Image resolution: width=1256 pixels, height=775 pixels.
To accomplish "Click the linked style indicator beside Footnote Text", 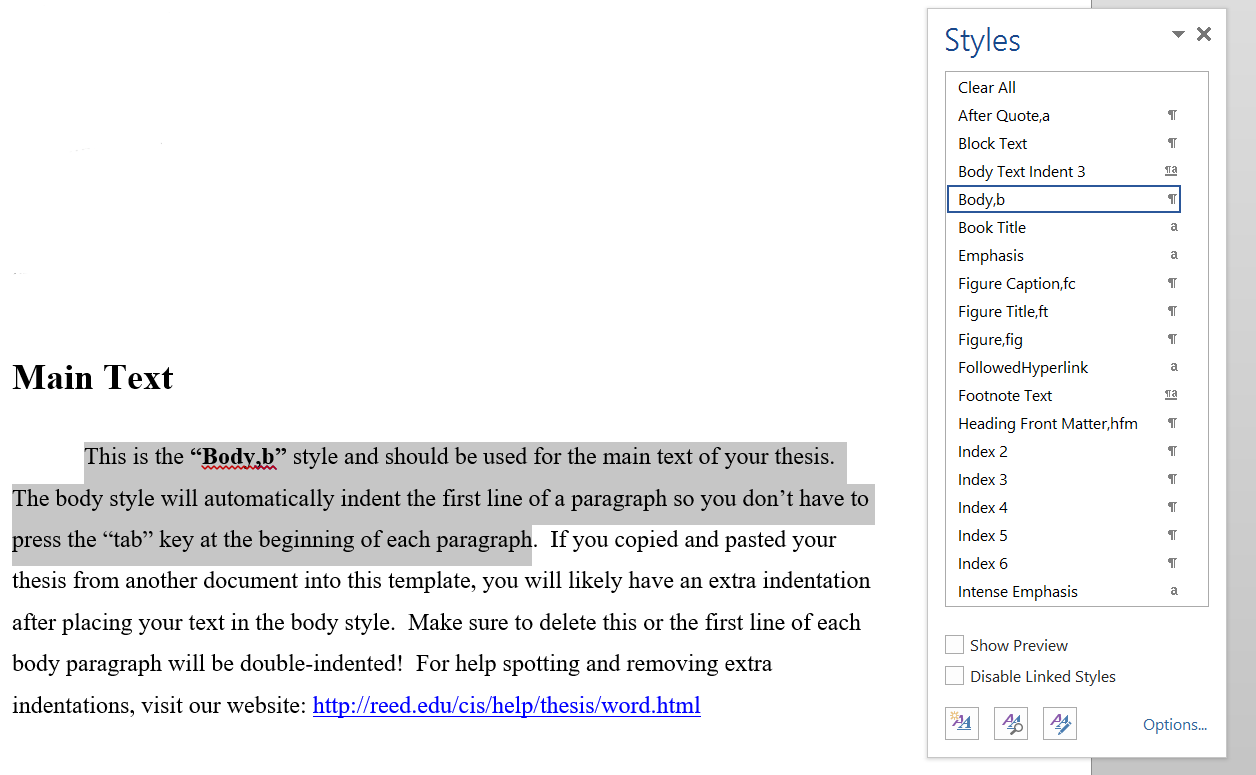I will click(x=1170, y=395).
